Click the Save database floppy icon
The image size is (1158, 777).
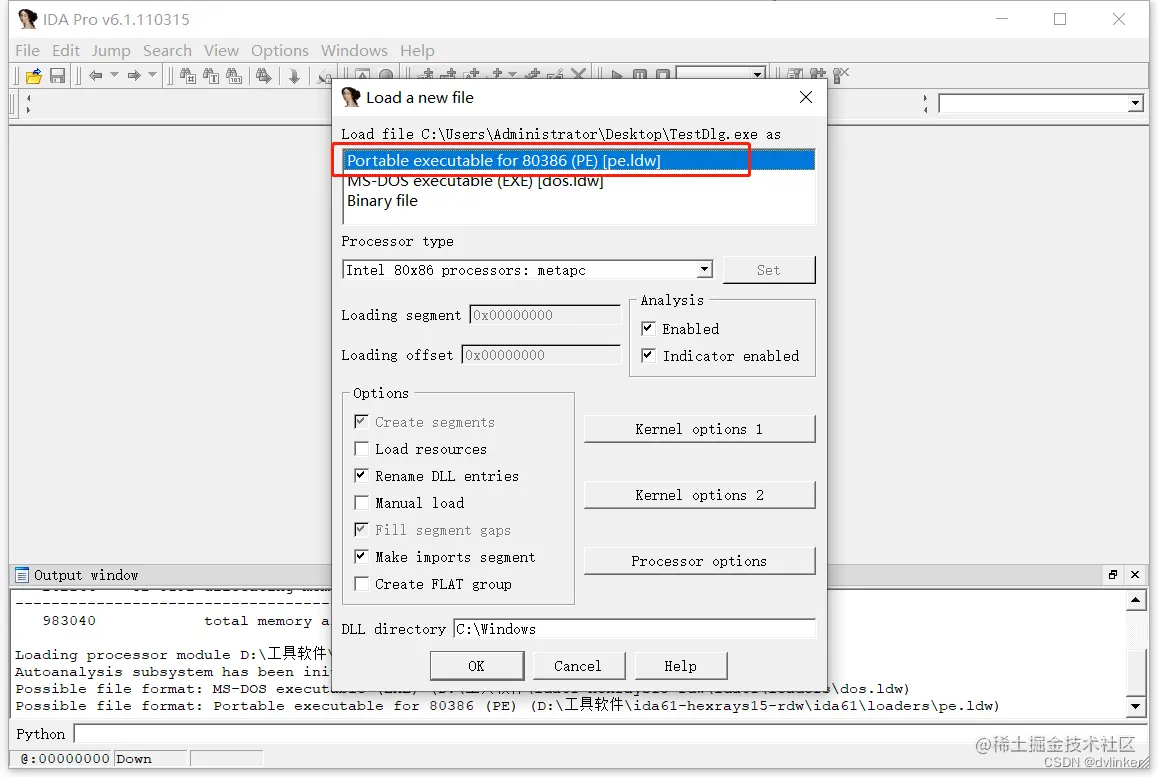[58, 75]
